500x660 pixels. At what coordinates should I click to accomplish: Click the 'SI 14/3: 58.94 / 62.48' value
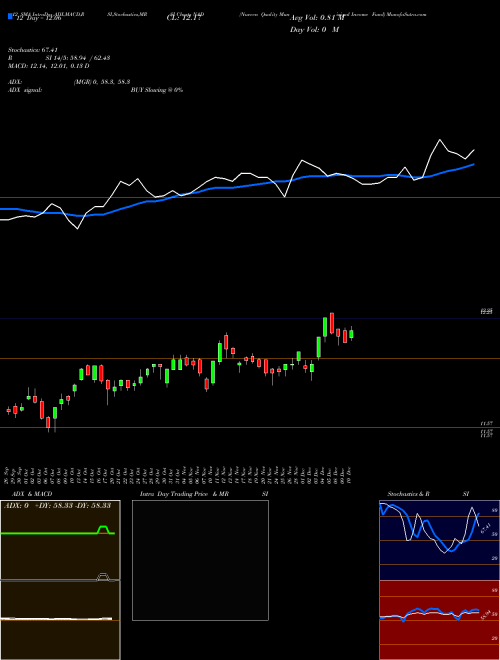click(78, 58)
